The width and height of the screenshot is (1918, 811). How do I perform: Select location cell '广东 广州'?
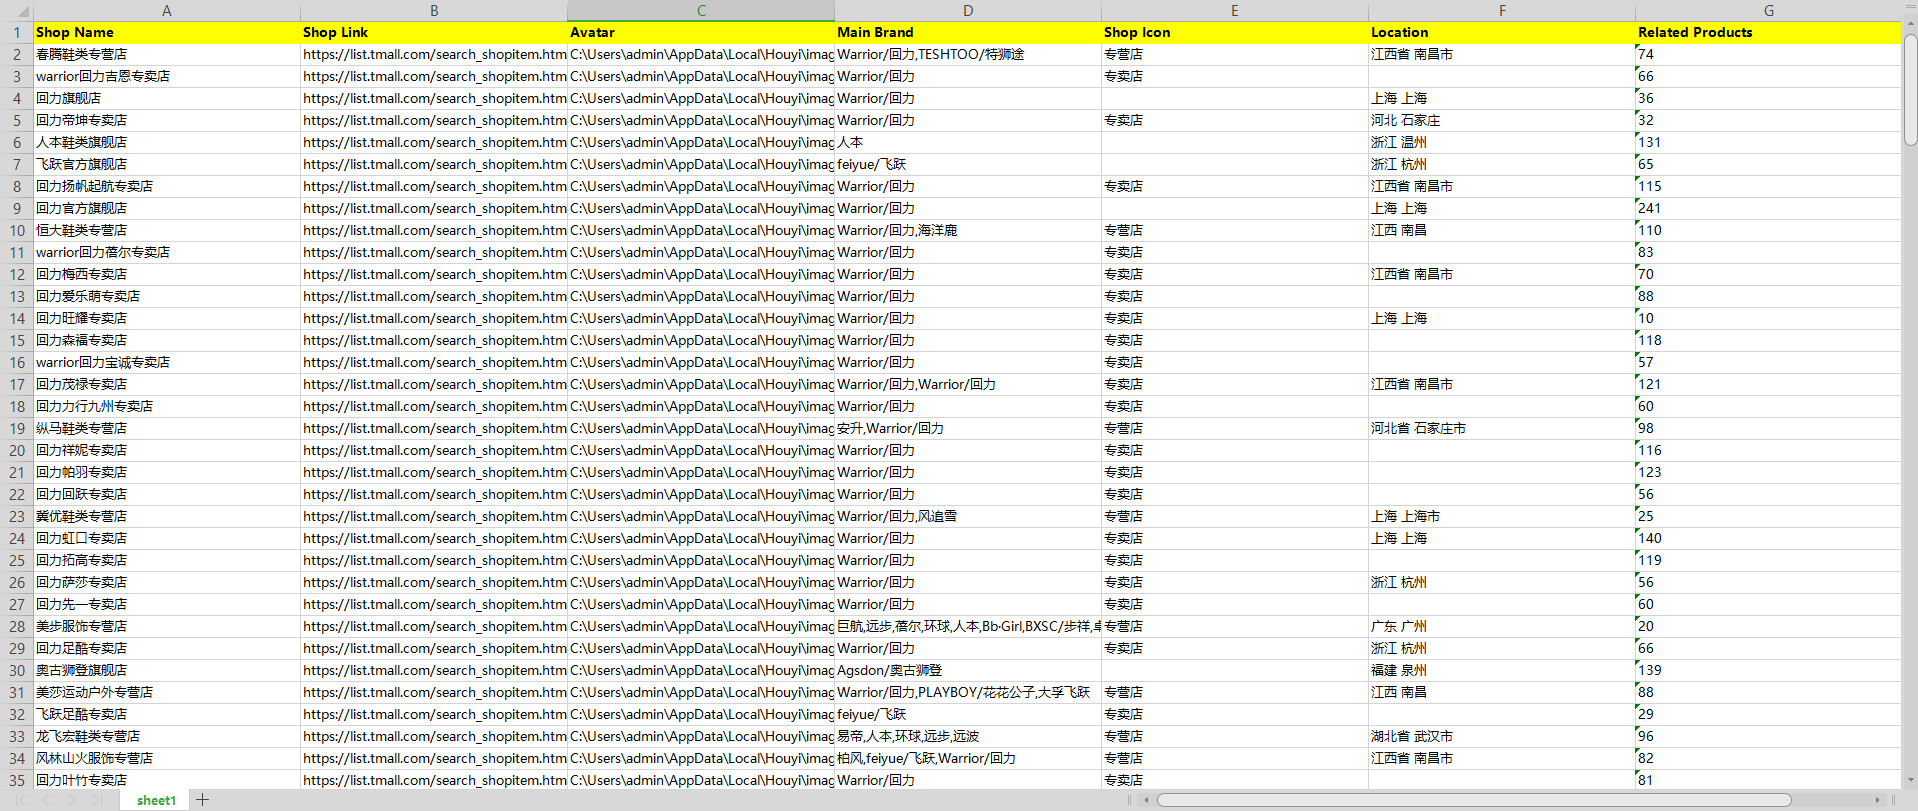1502,626
